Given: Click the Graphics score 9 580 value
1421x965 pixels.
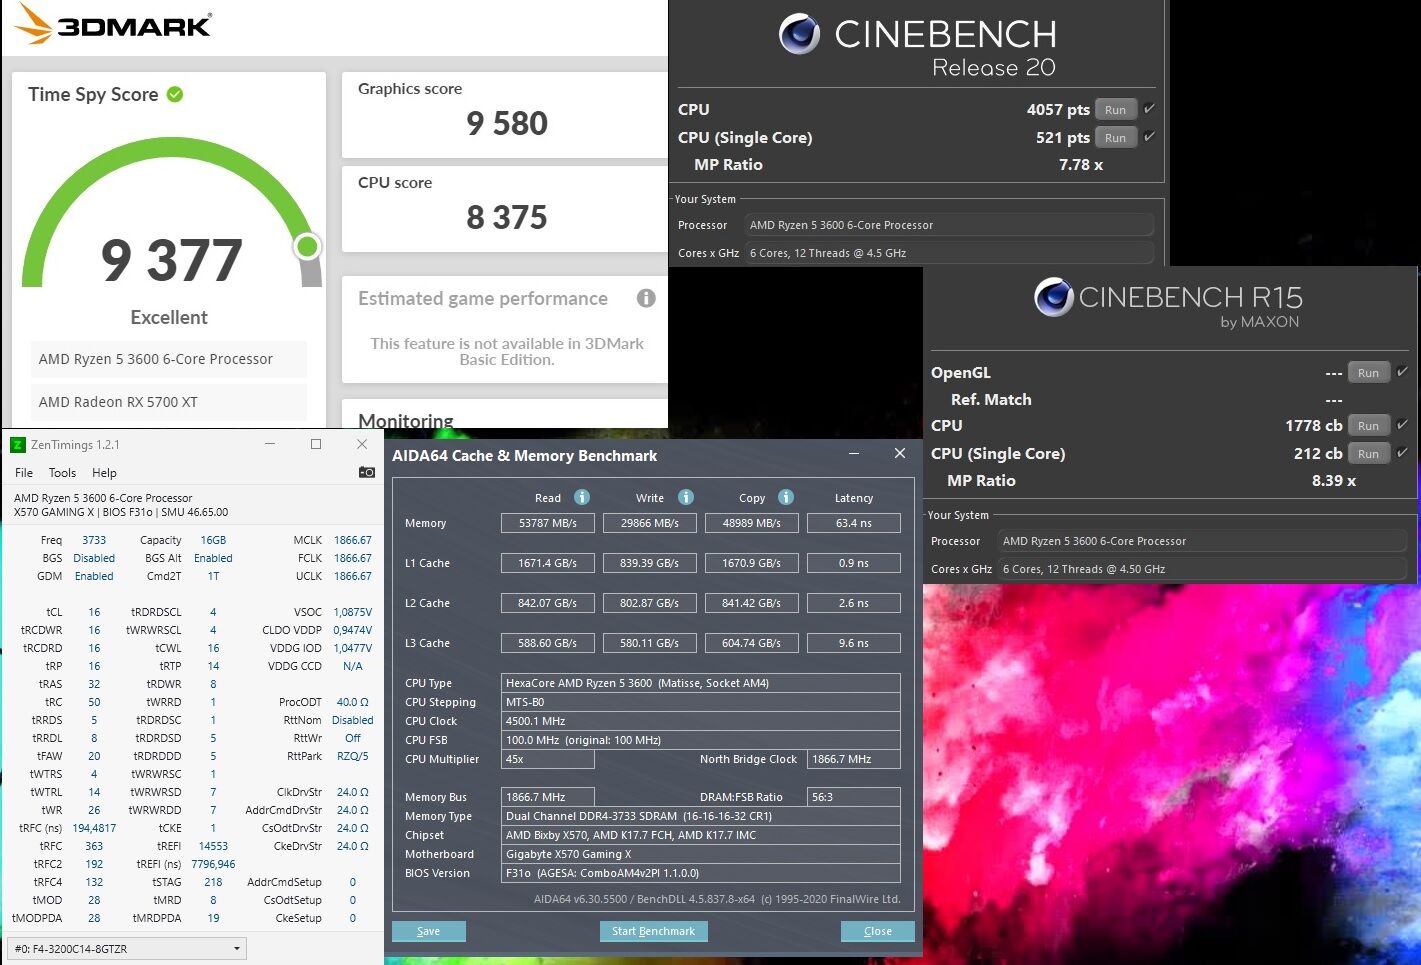Looking at the screenshot, I should (507, 123).
